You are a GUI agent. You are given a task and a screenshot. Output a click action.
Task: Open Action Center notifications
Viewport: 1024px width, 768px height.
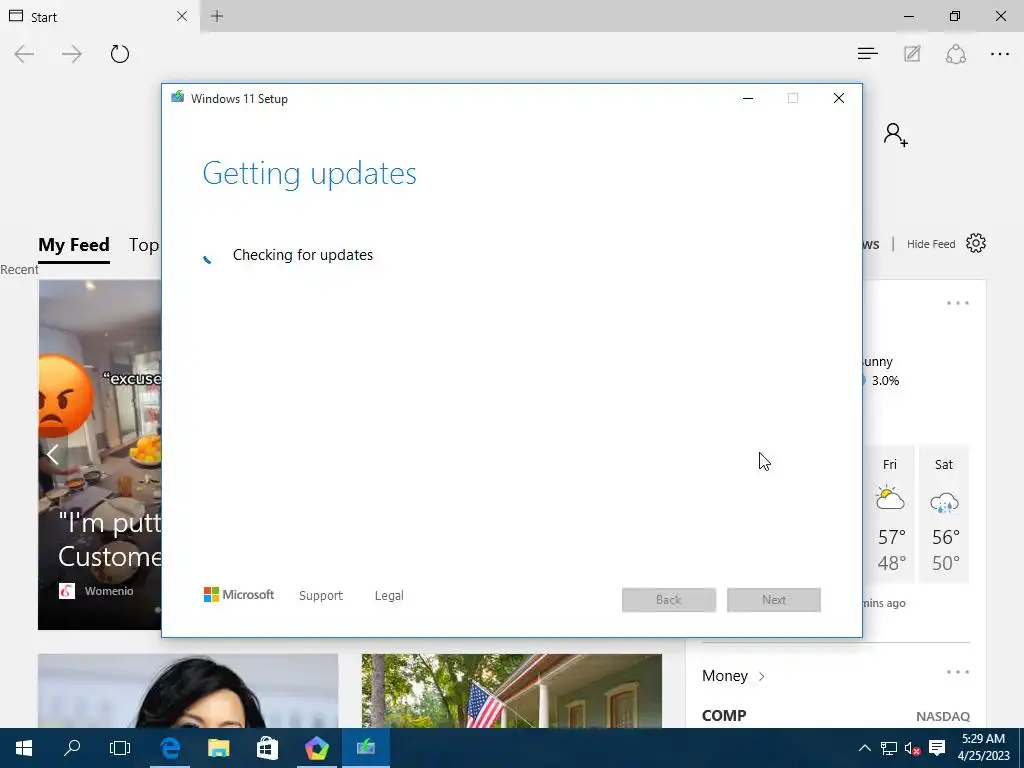936,748
